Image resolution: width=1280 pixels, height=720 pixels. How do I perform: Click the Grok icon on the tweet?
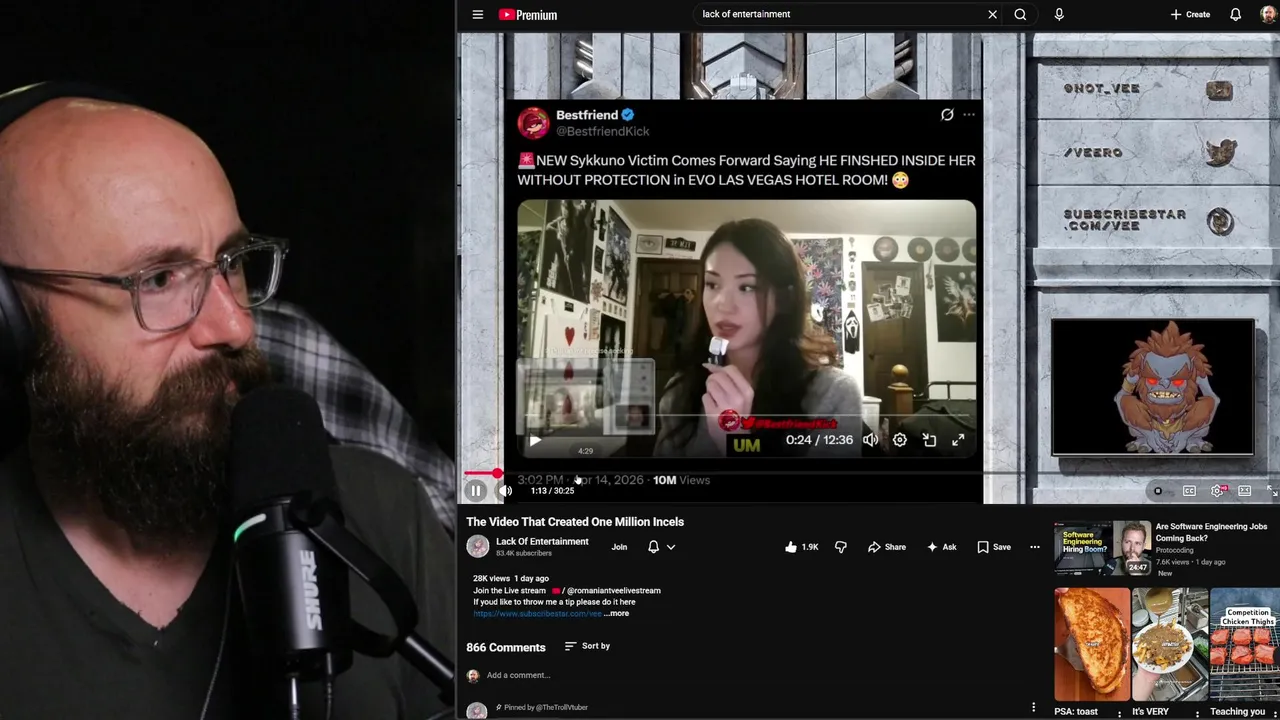[947, 115]
